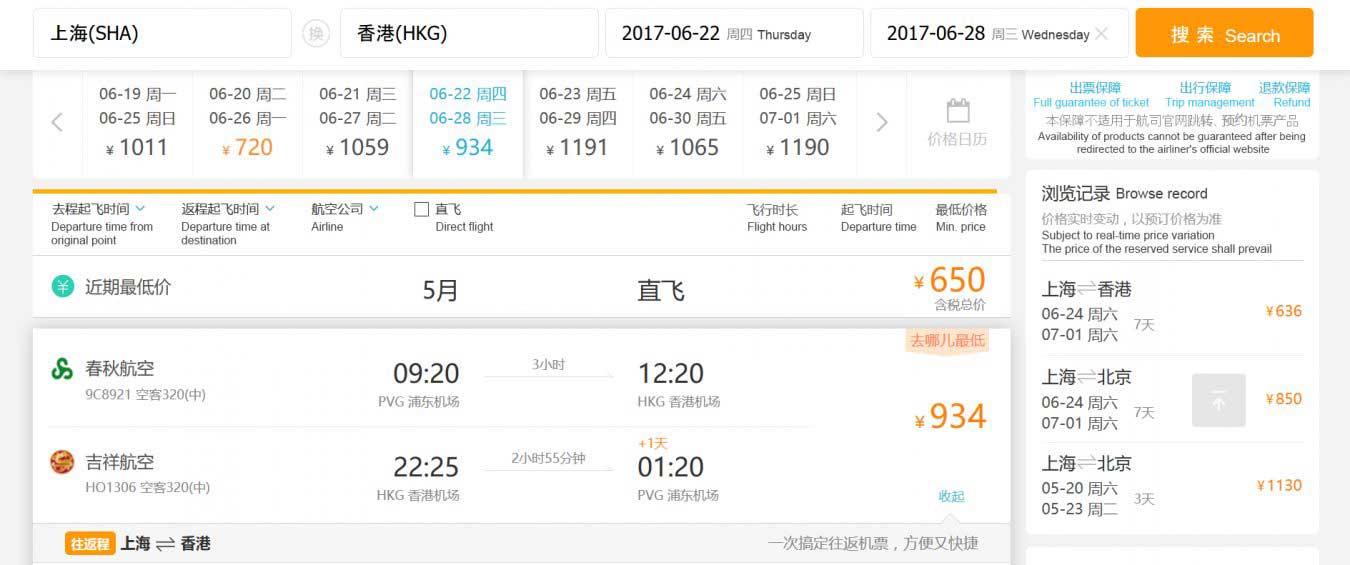Click the yen lowest recent price icon
The image size is (1350, 565).
[63, 287]
